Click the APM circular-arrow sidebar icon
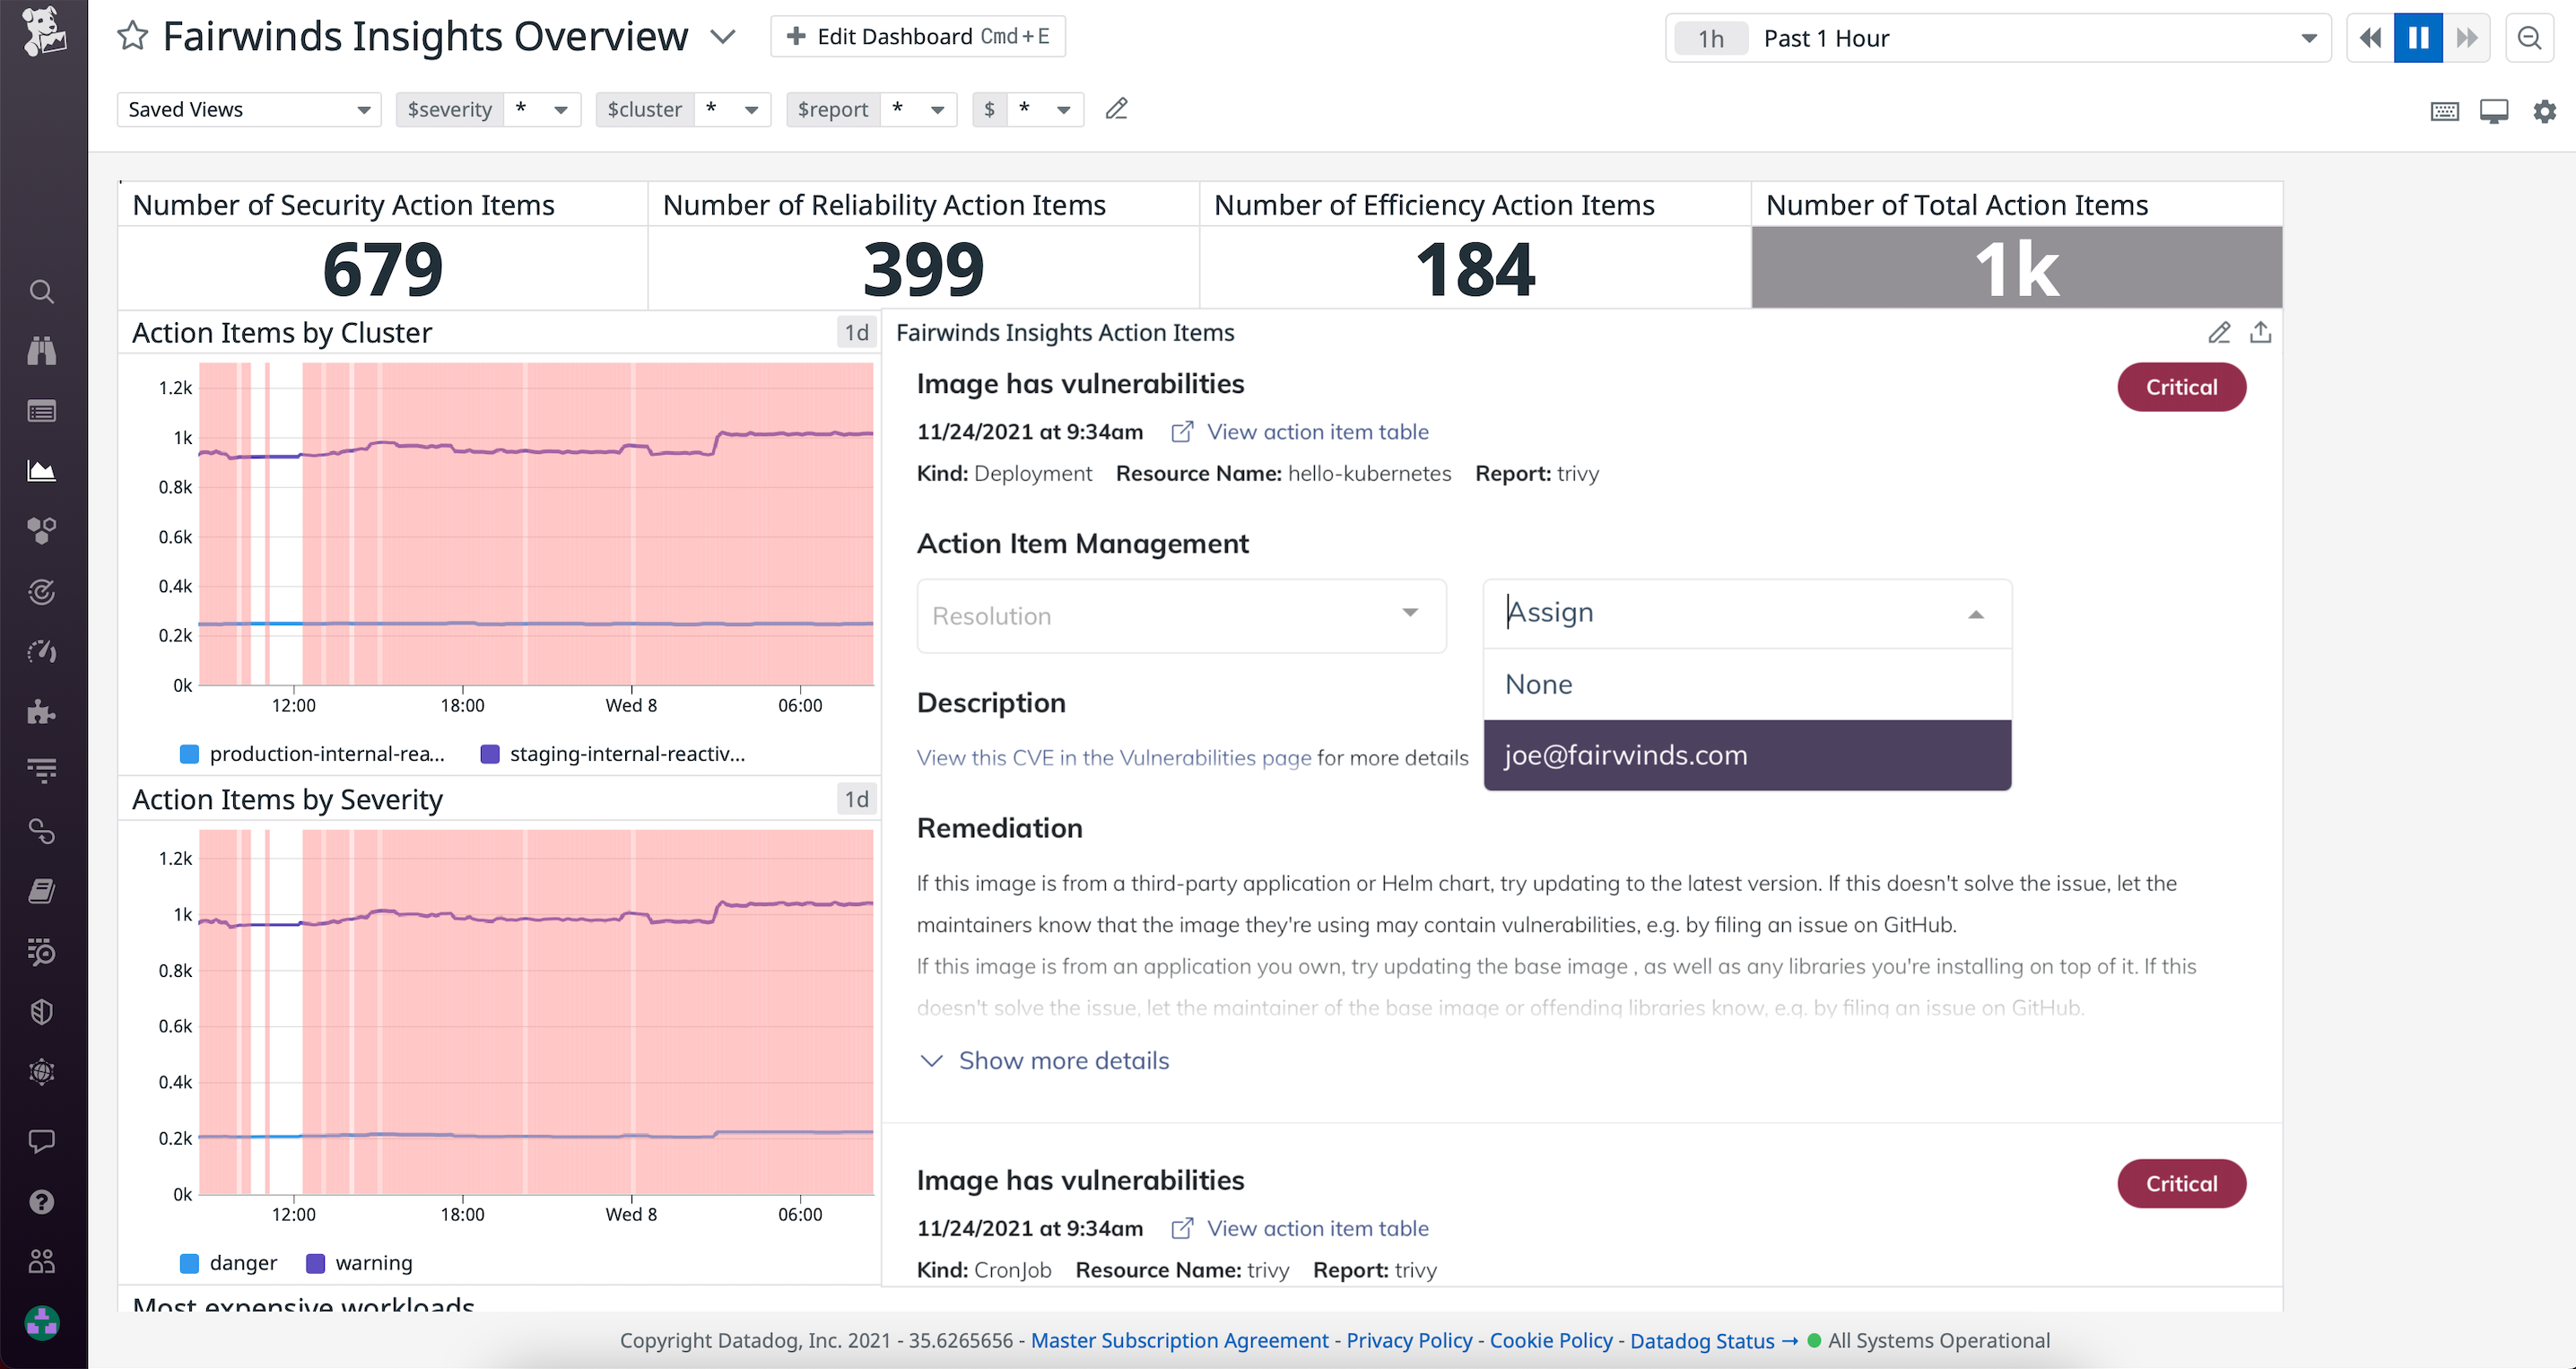The image size is (2576, 1369). (x=42, y=591)
